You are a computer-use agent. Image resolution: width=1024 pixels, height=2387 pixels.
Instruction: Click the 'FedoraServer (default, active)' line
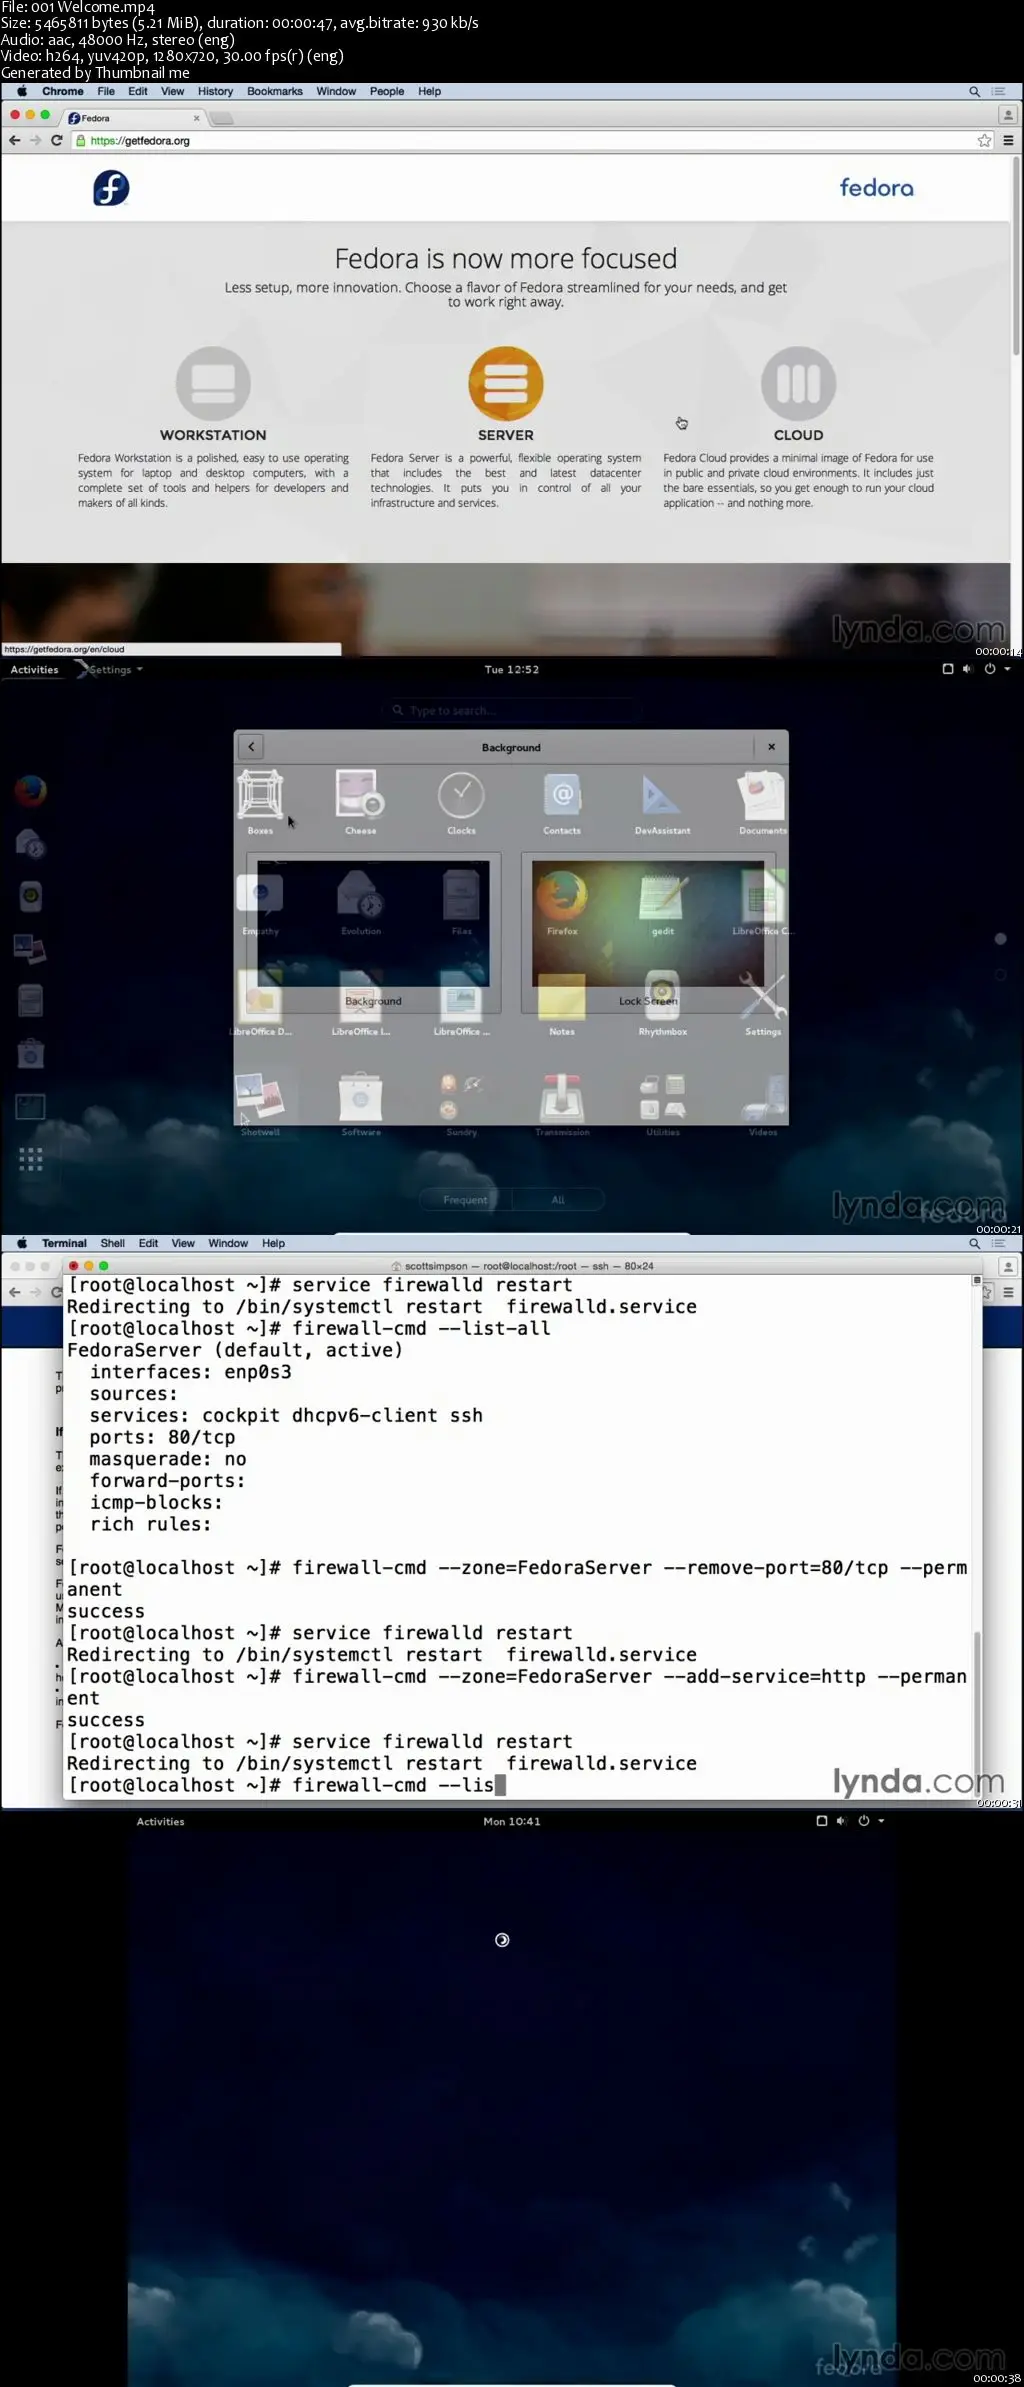pos(235,1350)
